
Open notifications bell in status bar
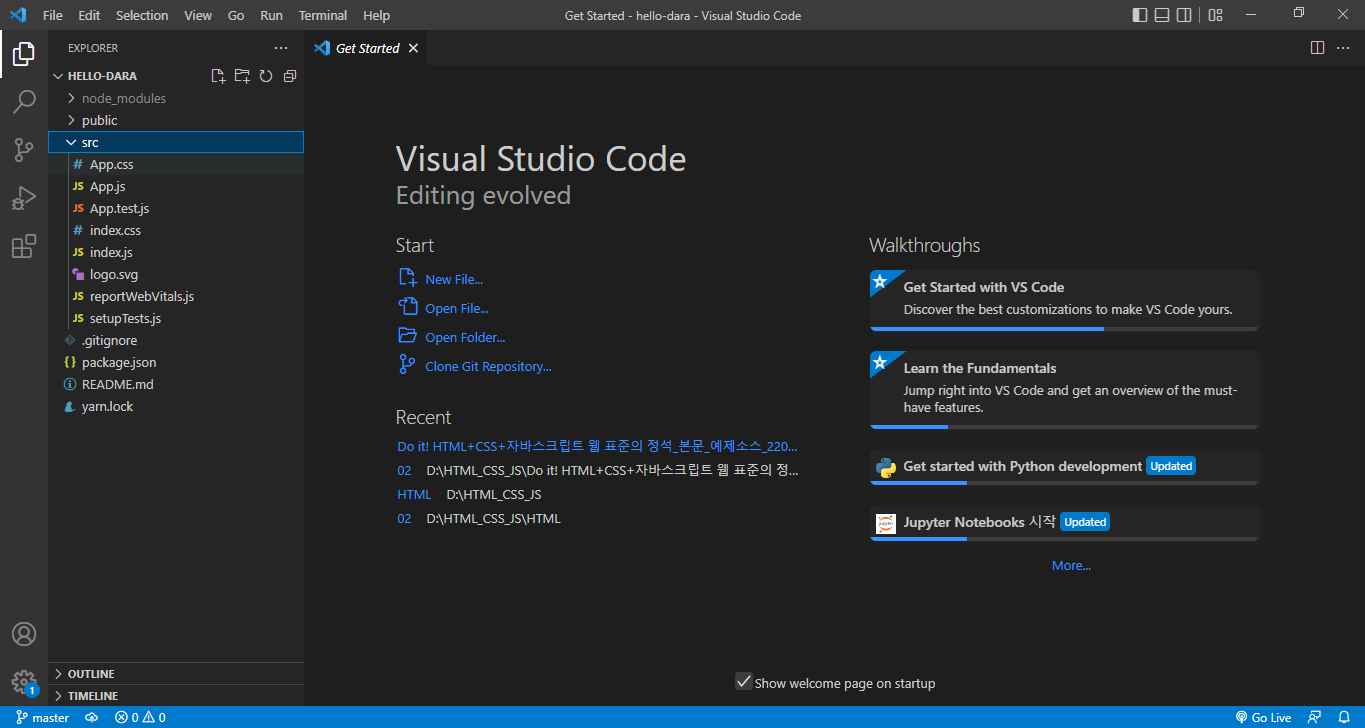pos(1344,717)
